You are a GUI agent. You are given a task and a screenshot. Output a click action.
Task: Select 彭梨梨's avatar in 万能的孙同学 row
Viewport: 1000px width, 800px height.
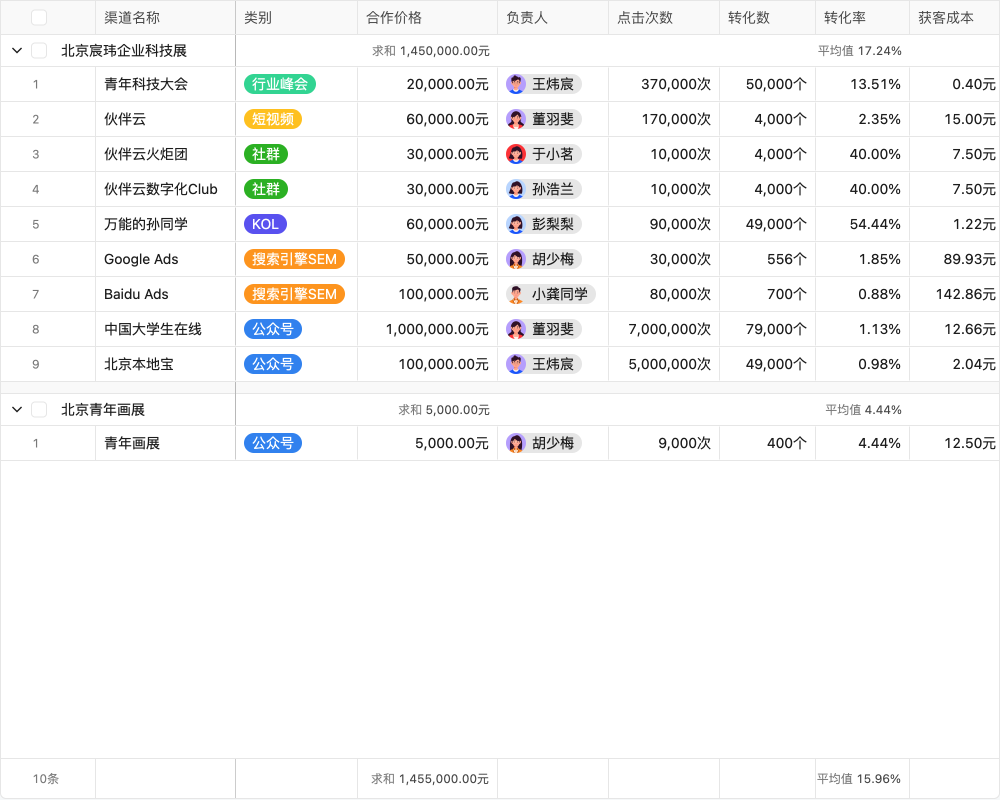coord(517,224)
